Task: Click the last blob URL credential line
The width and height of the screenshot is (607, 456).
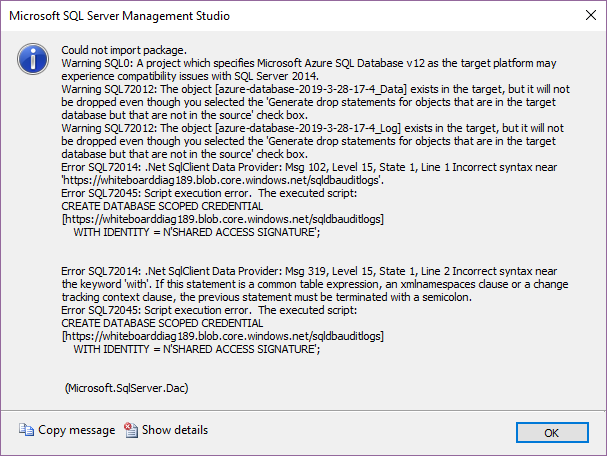Action: [x=223, y=337]
